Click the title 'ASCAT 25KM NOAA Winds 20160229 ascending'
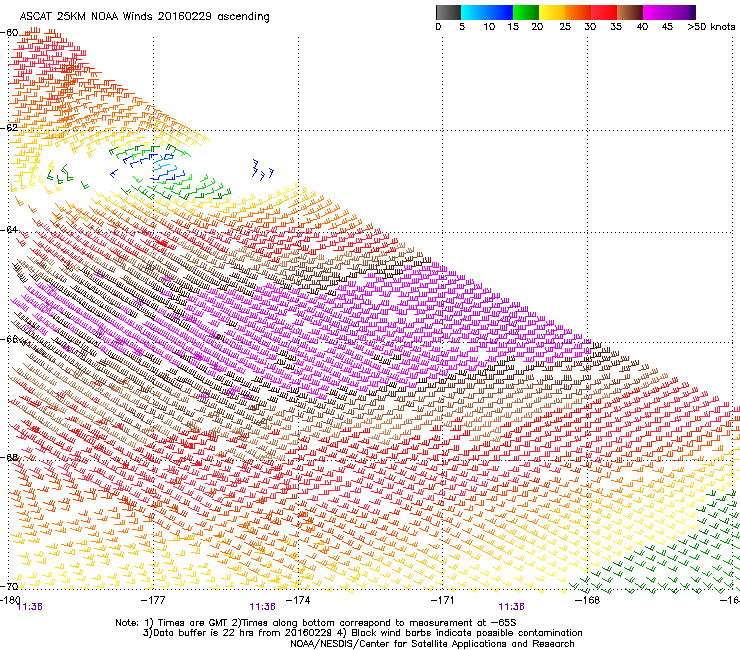The image size is (740, 650). [144, 17]
